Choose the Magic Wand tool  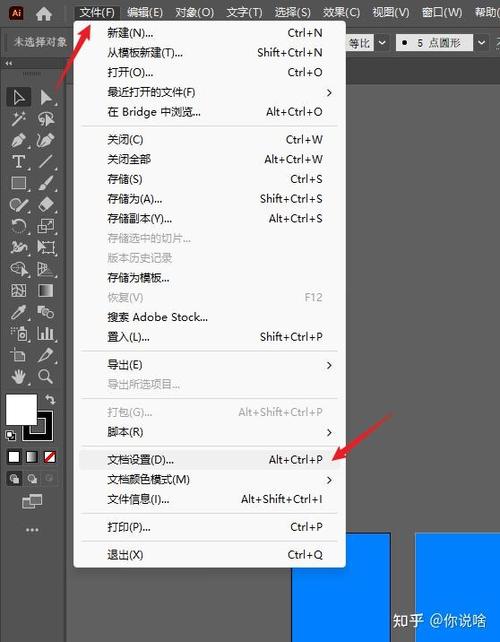(18, 119)
